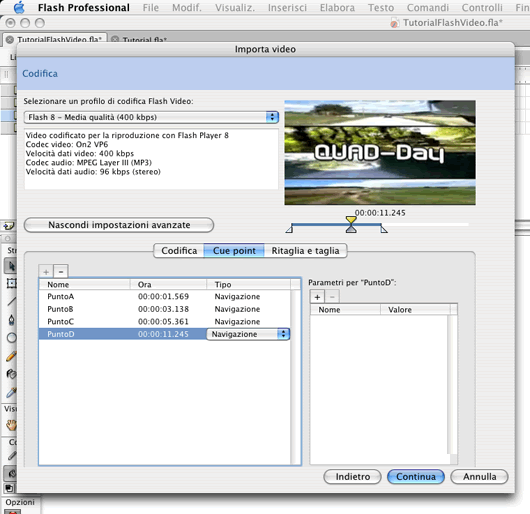Click Nascondi impostazioni avanzate button

pyautogui.click(x=119, y=225)
